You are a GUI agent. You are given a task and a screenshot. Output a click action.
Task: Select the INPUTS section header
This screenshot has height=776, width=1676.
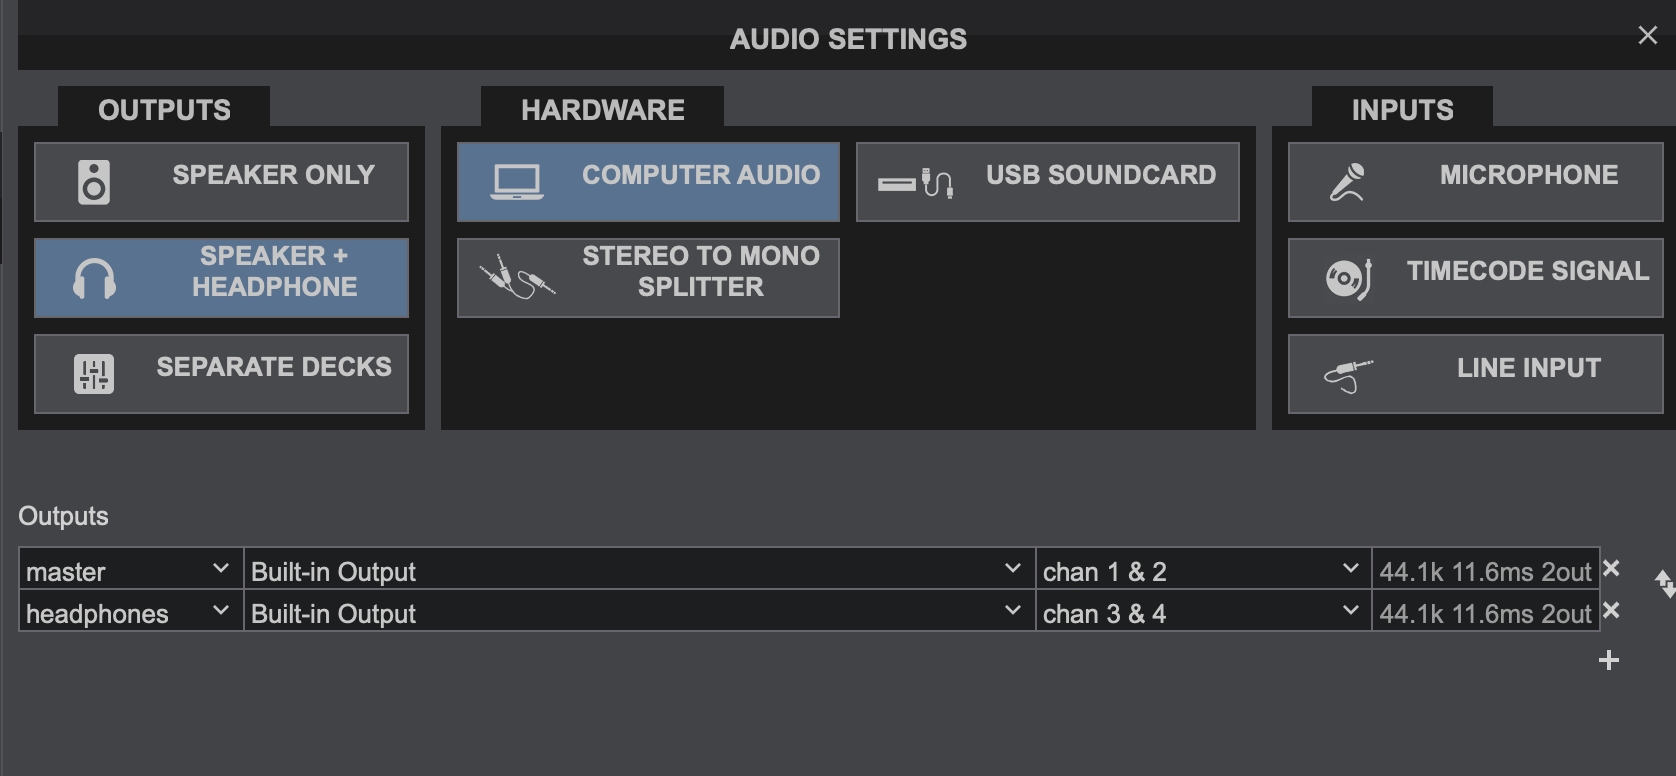coord(1402,108)
